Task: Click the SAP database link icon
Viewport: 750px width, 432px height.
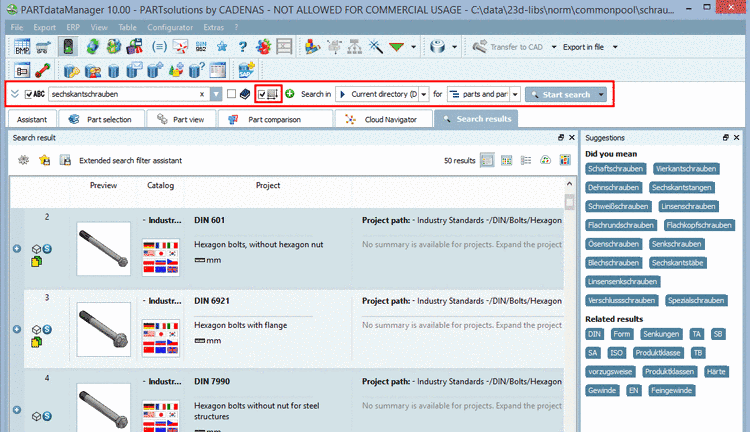Action: click(x=247, y=70)
